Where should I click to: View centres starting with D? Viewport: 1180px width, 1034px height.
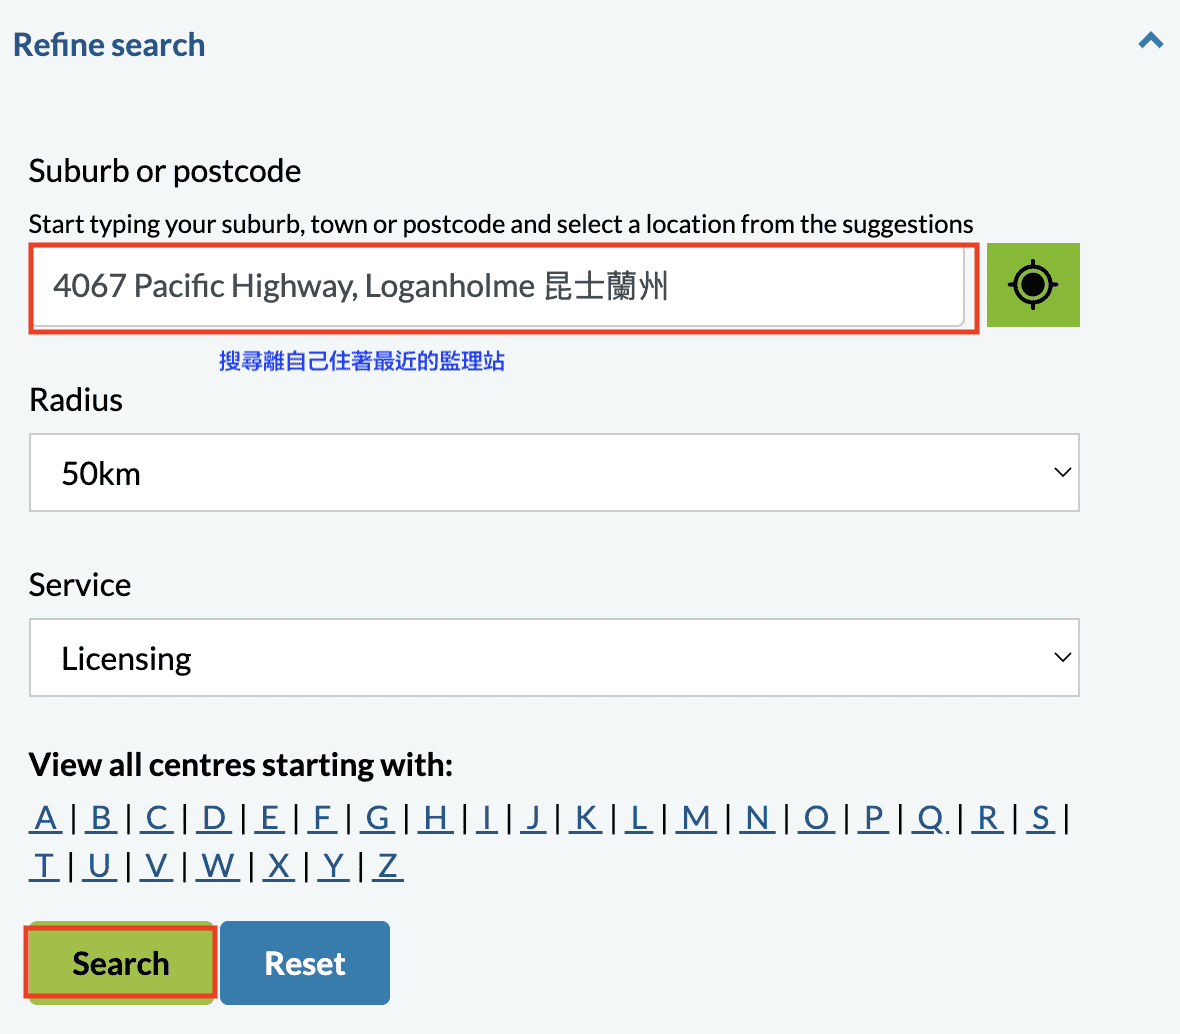coord(214,818)
